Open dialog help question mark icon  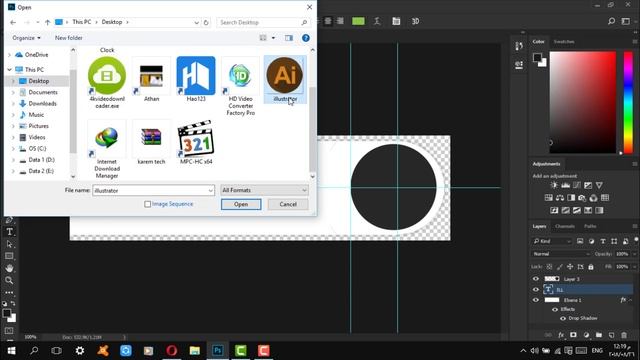pyautogui.click(x=306, y=38)
